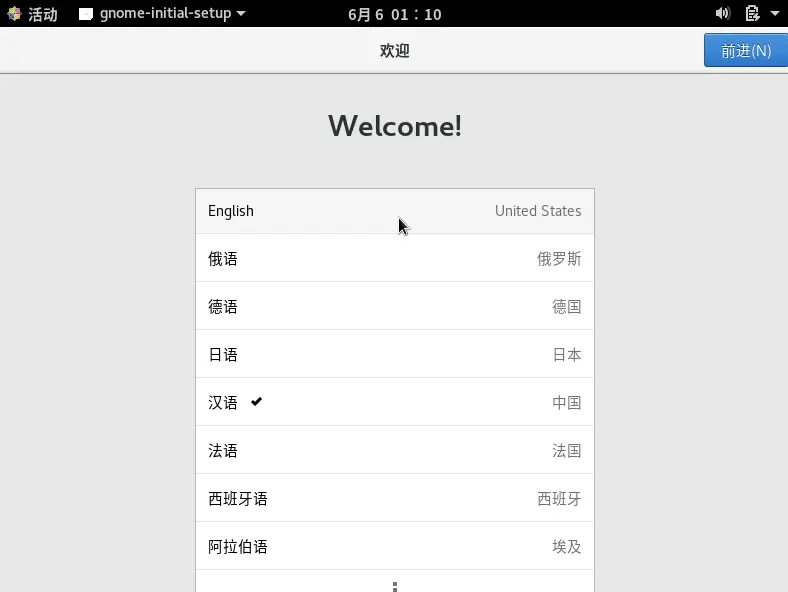Image resolution: width=788 pixels, height=592 pixels.
Task: Click the 西班牙 region label
Action: click(559, 499)
